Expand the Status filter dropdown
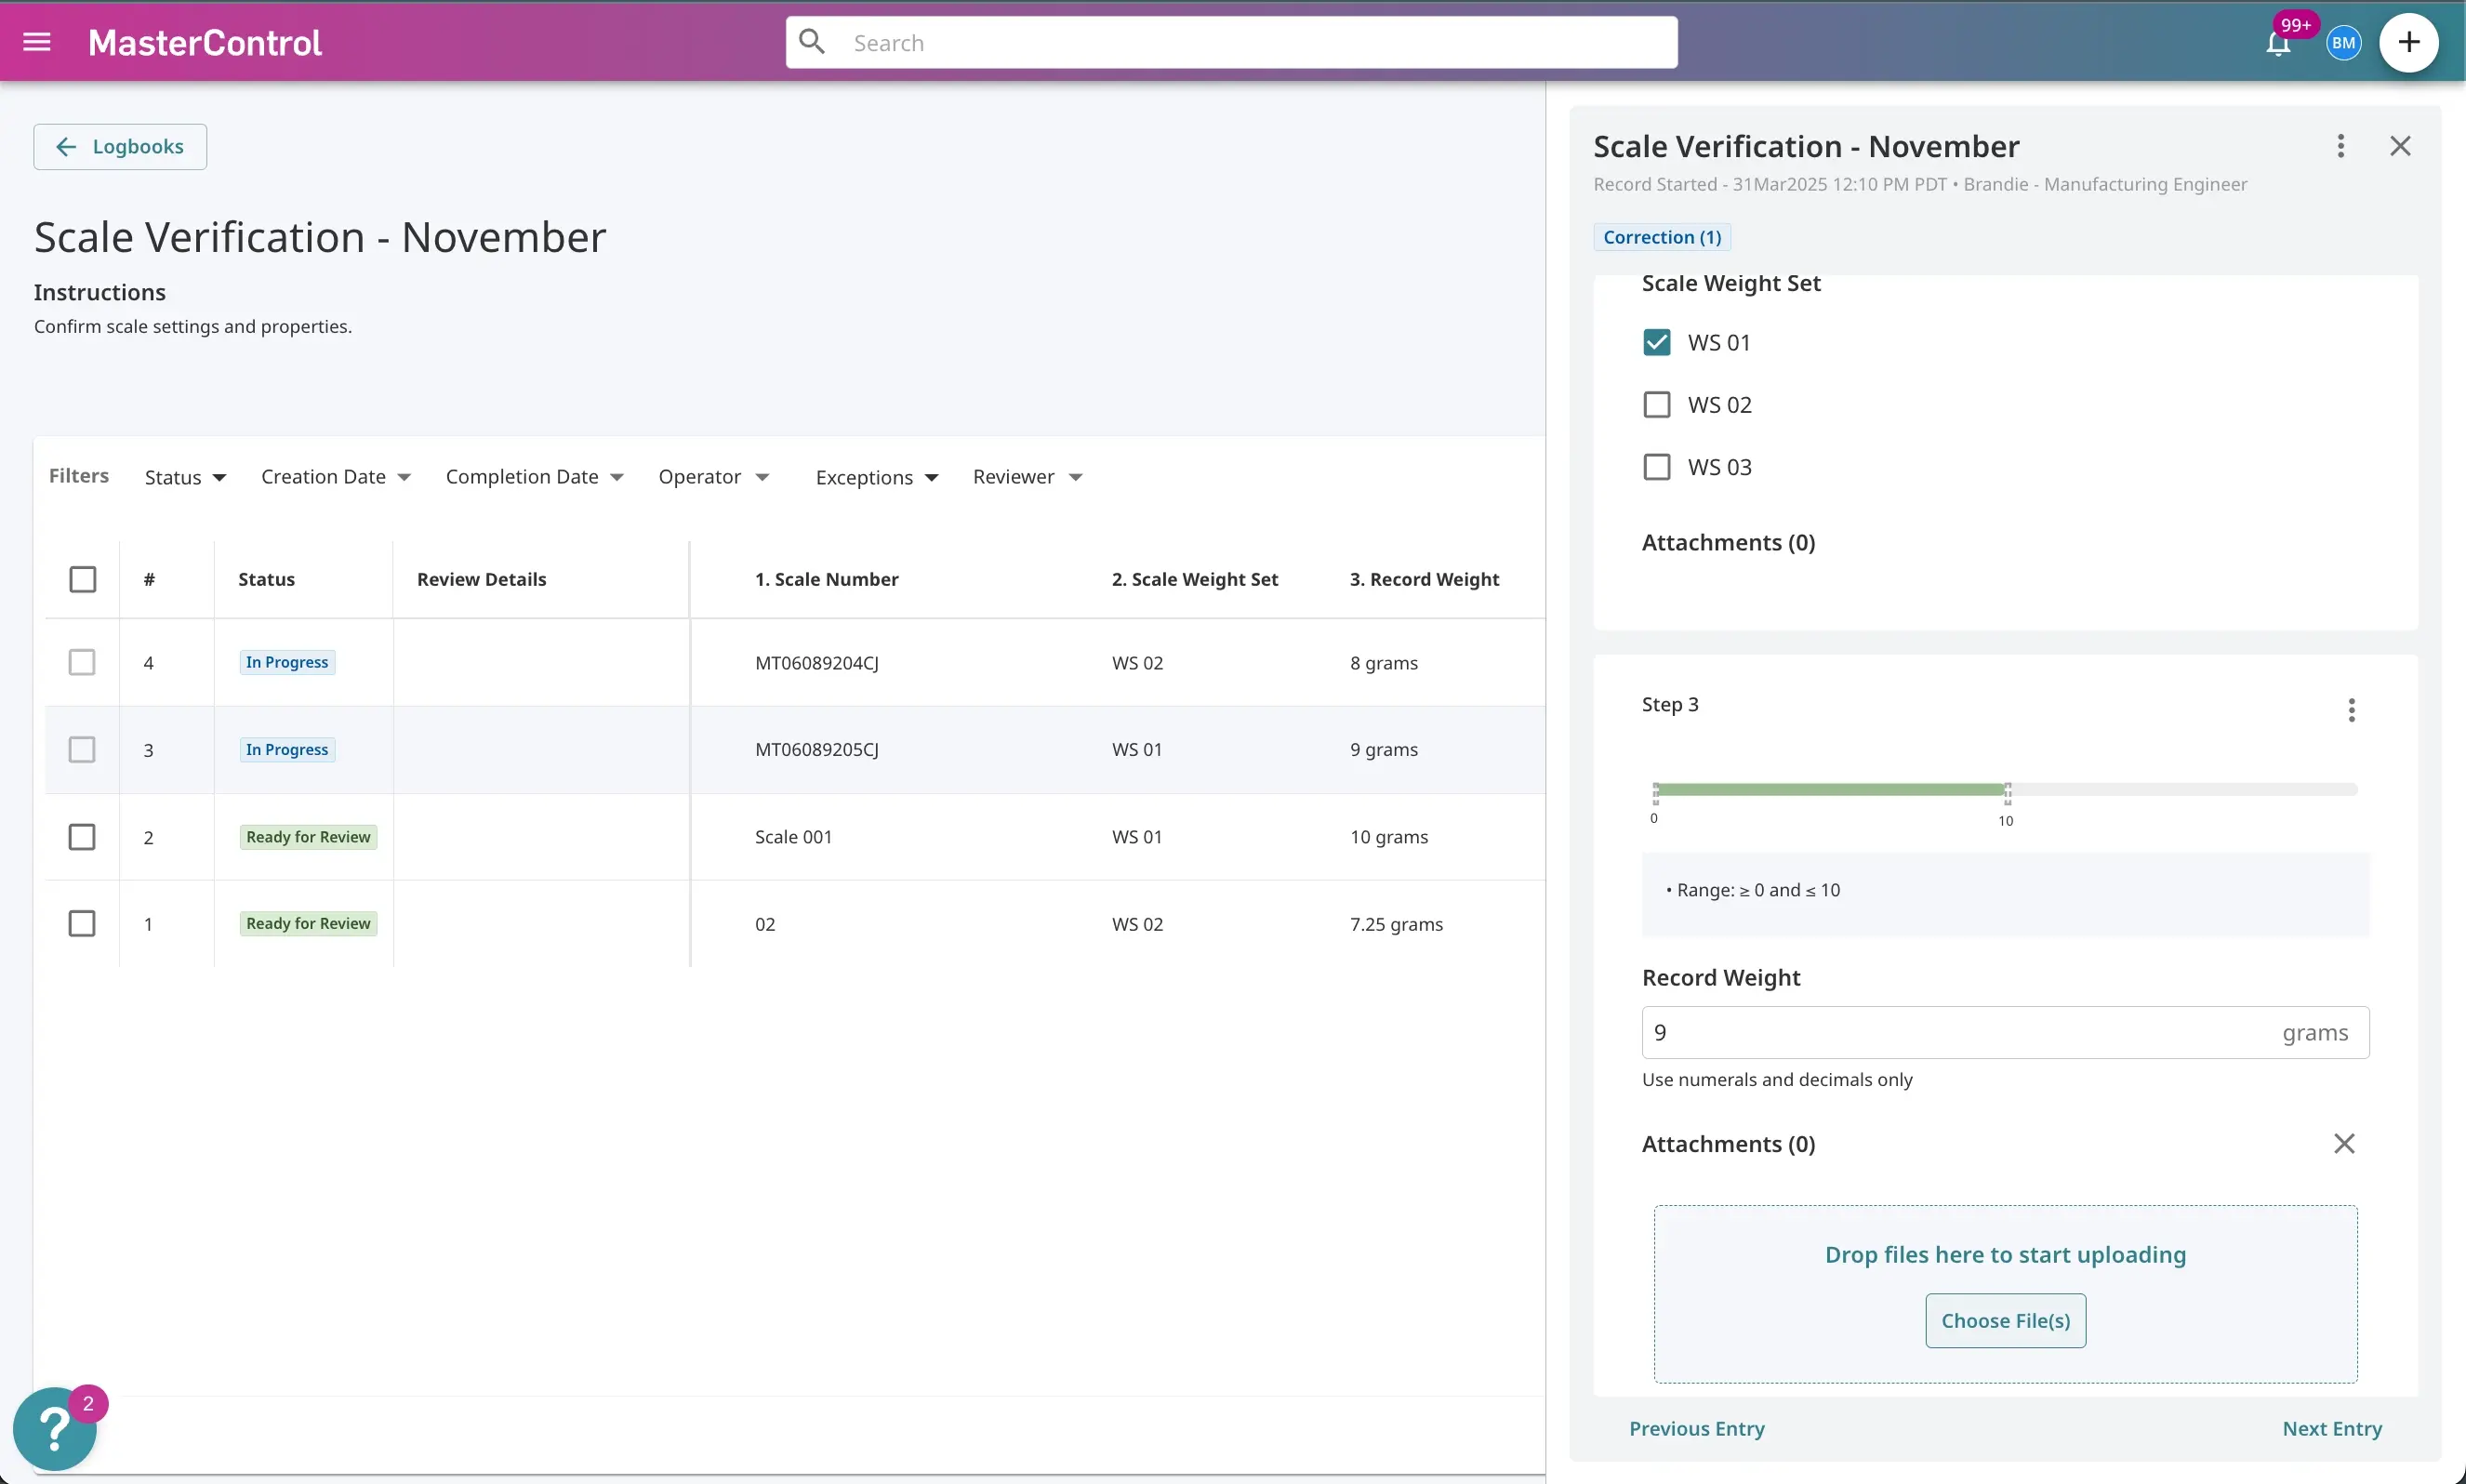 (x=186, y=477)
